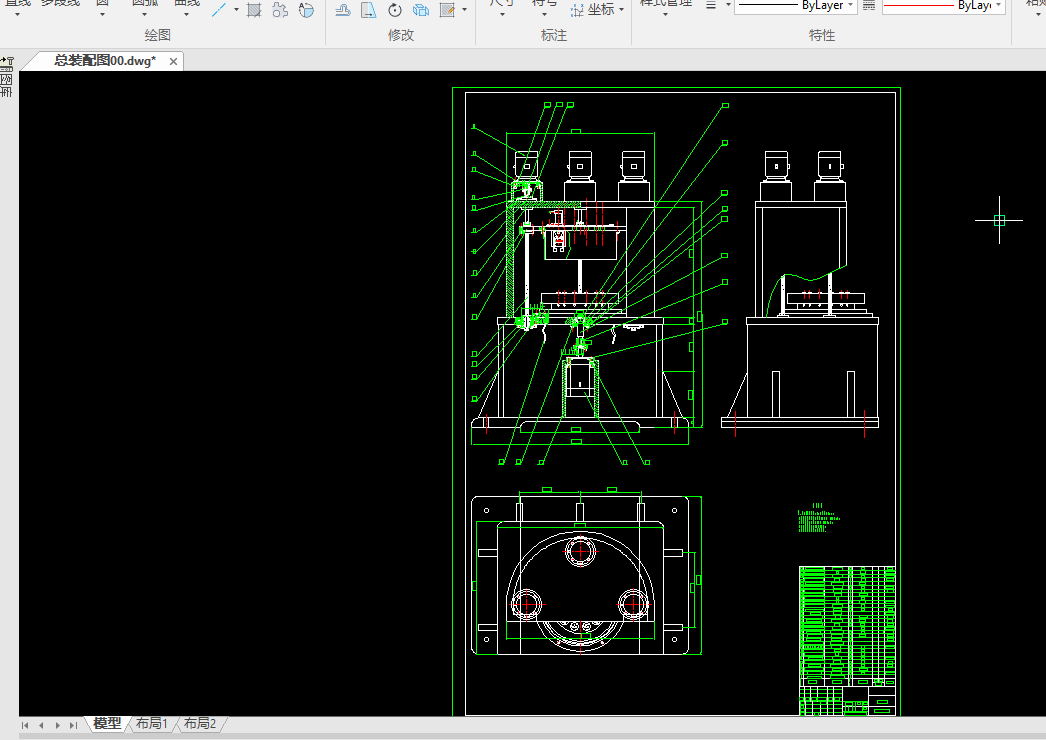1046x740 pixels.
Task: Click the lineweight pattern icon in 特性 panel
Action: tap(868, 6)
